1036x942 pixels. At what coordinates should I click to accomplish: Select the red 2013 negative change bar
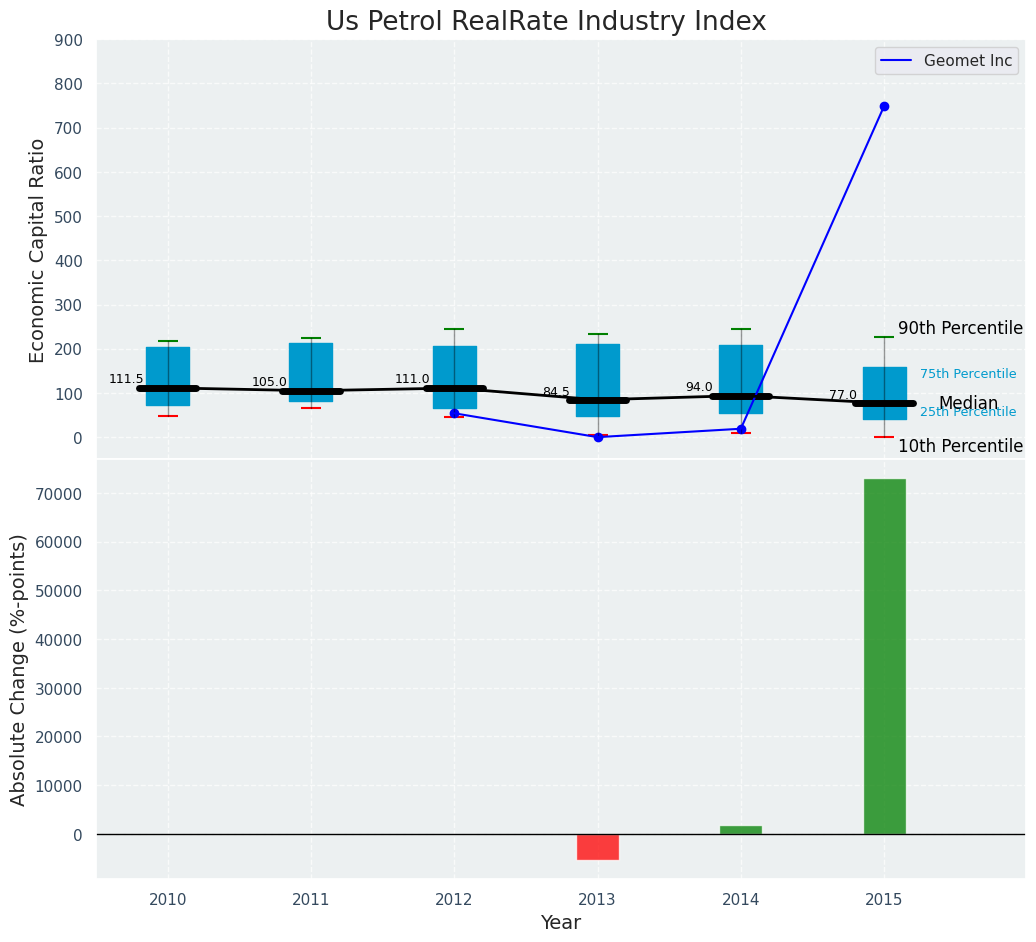598,846
